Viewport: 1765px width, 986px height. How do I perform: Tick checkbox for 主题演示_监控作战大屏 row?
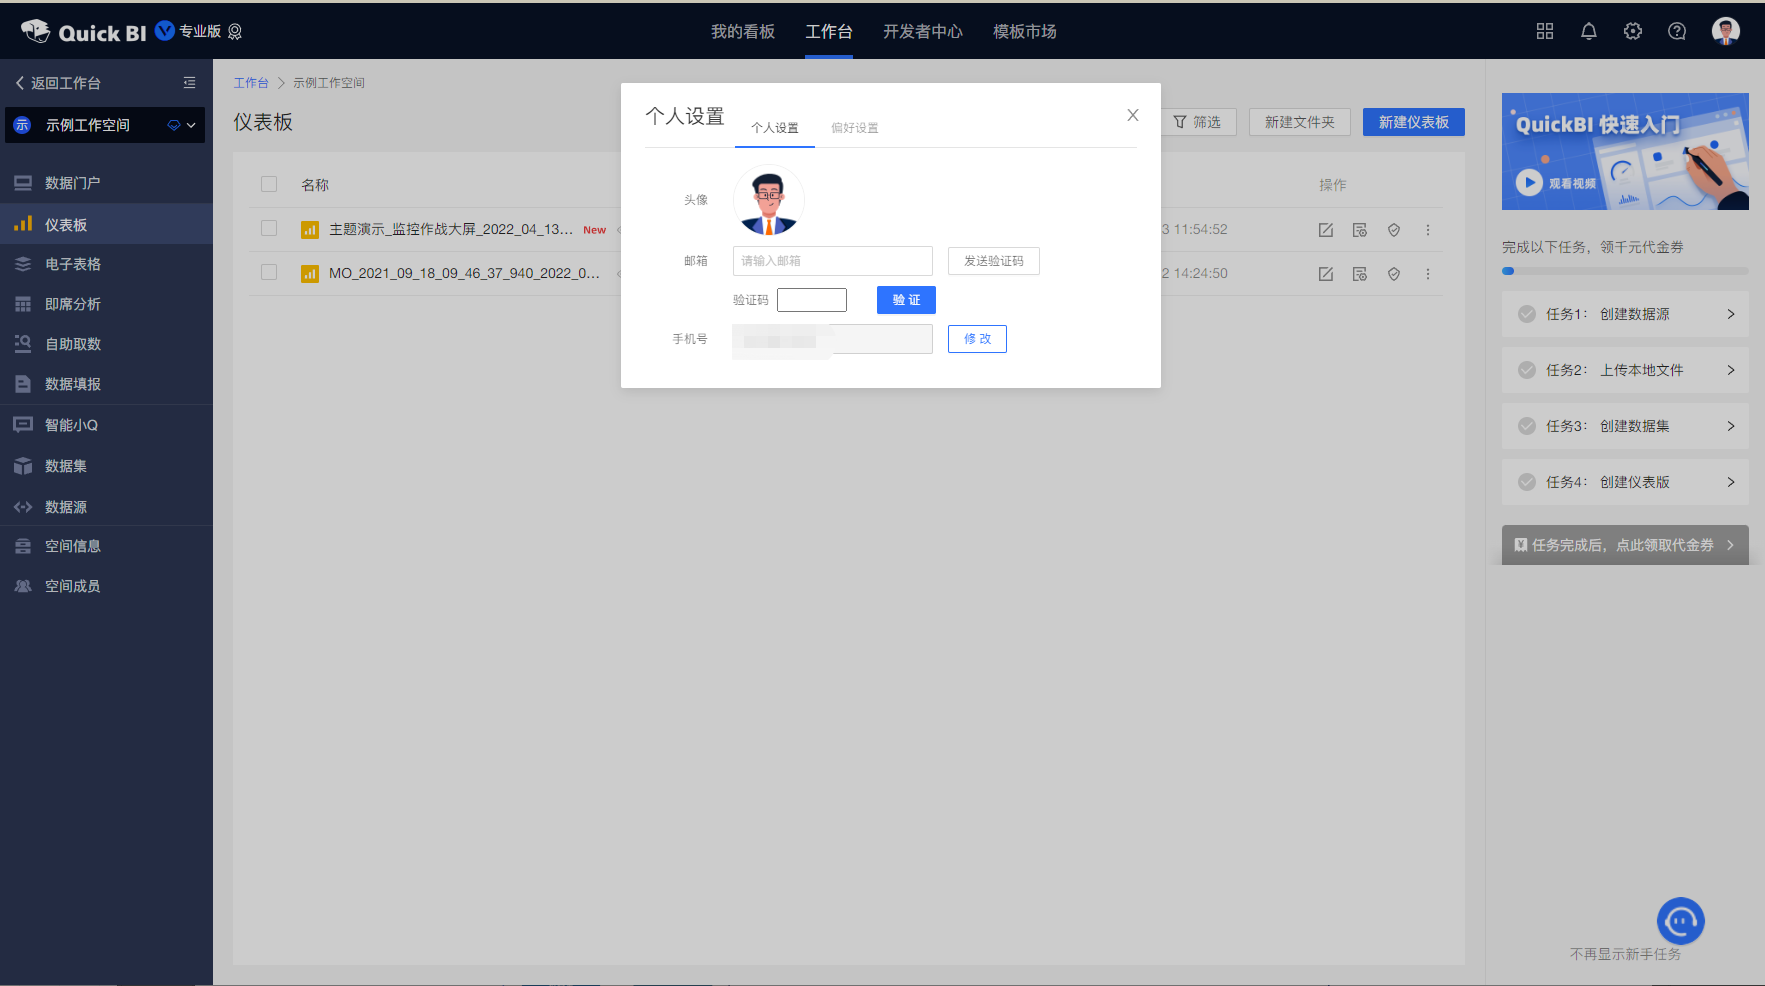coord(269,228)
